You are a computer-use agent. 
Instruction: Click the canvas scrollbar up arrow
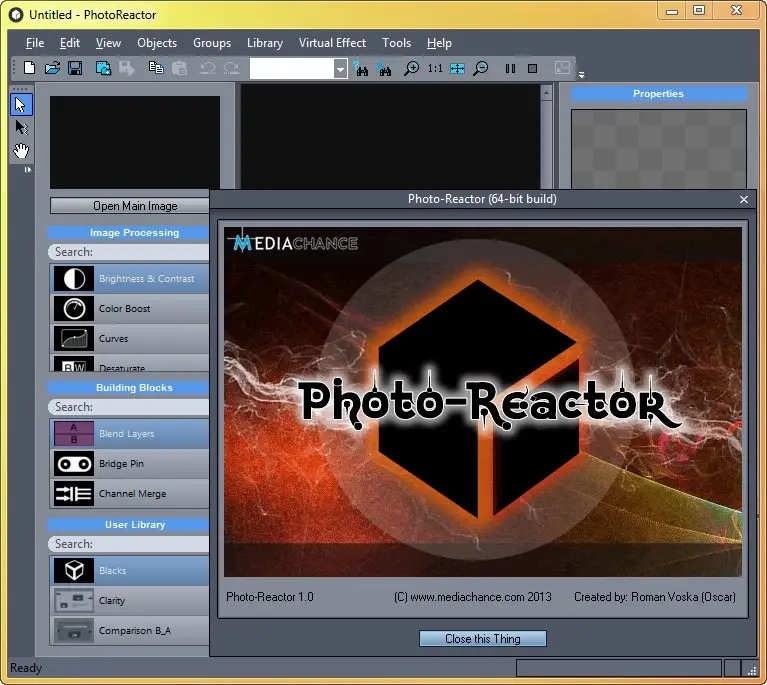[x=547, y=92]
